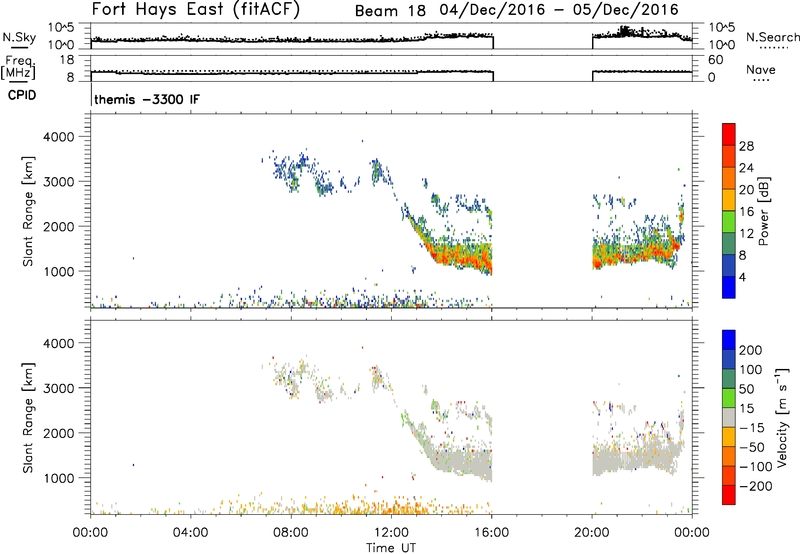Click the 3000 tick in the power panel
The image size is (800, 554).
58,182
